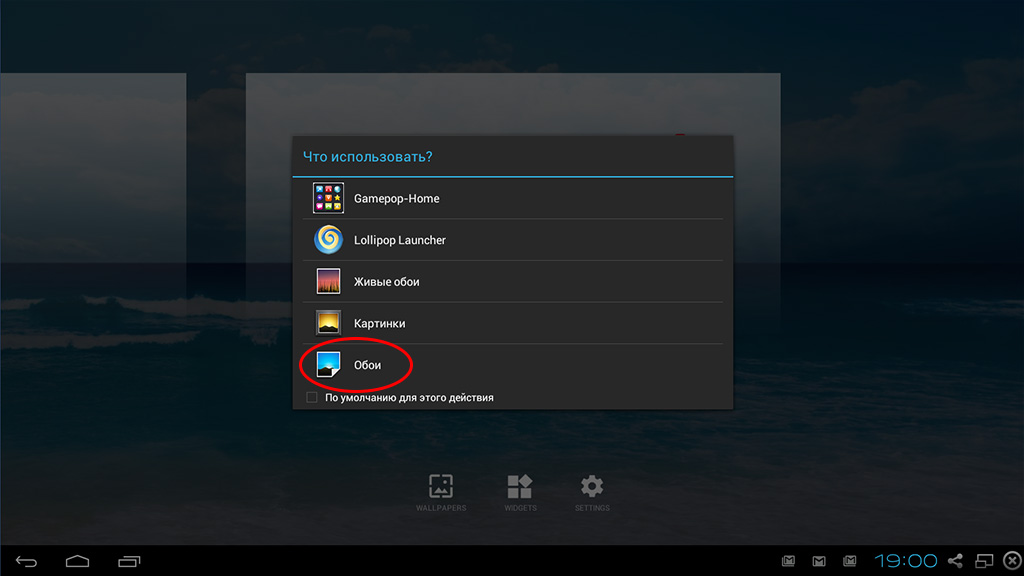This screenshot has height=576, width=1024.
Task: Pick the Картинки gallery icon
Action: [328, 323]
